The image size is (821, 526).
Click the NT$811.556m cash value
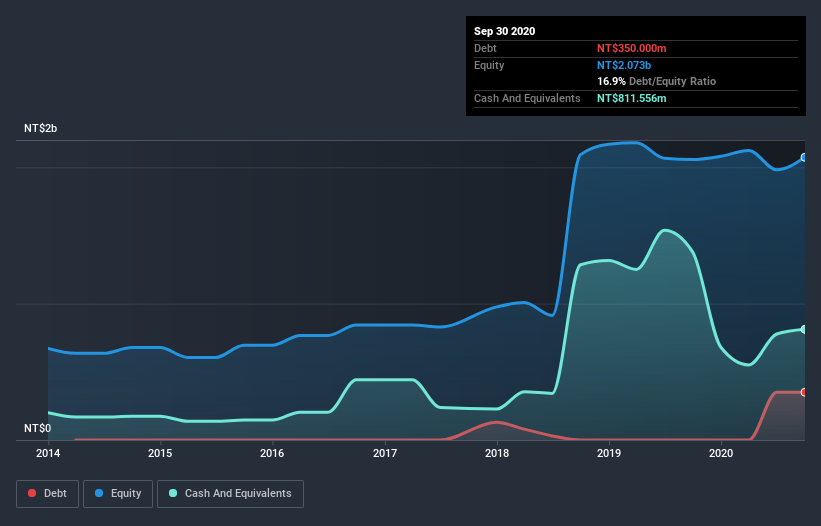(631, 98)
